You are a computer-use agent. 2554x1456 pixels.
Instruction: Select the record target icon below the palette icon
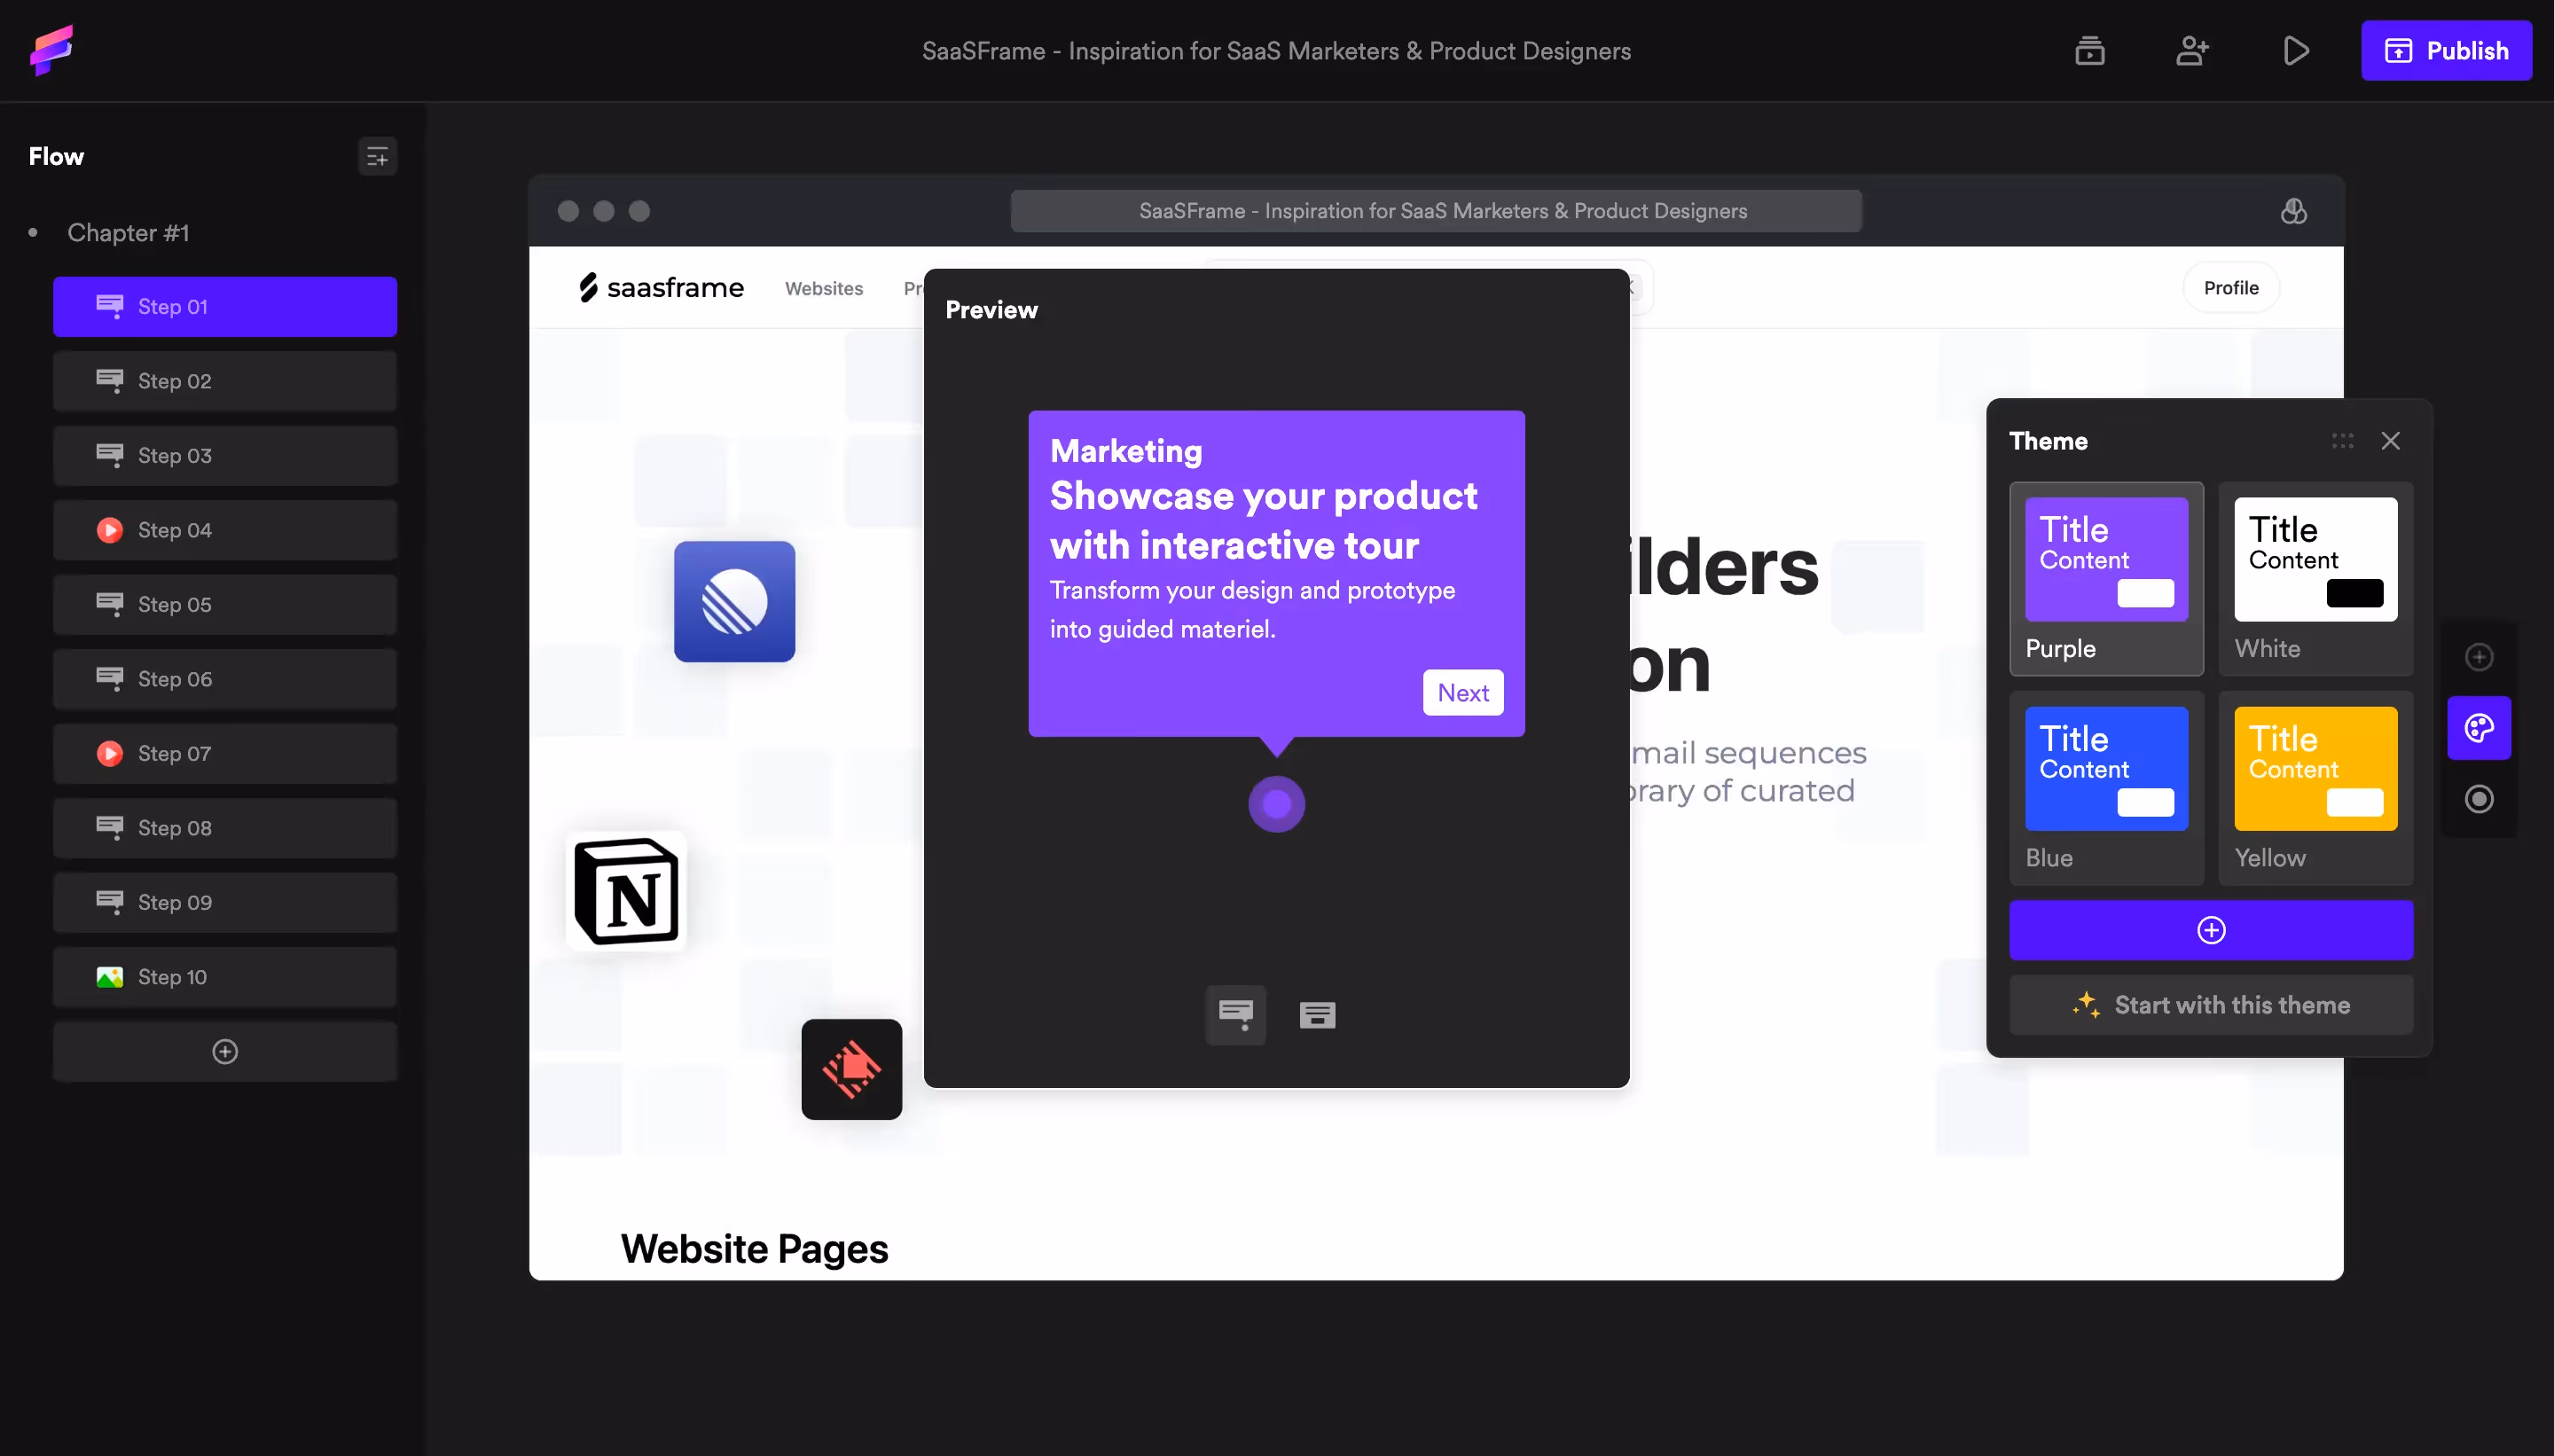click(x=2479, y=798)
